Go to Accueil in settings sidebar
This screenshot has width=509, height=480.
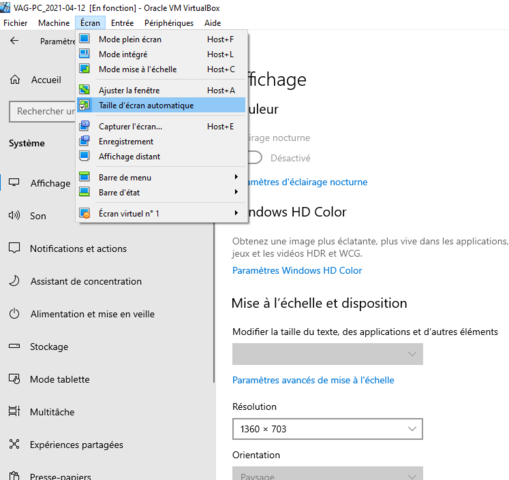[46, 80]
